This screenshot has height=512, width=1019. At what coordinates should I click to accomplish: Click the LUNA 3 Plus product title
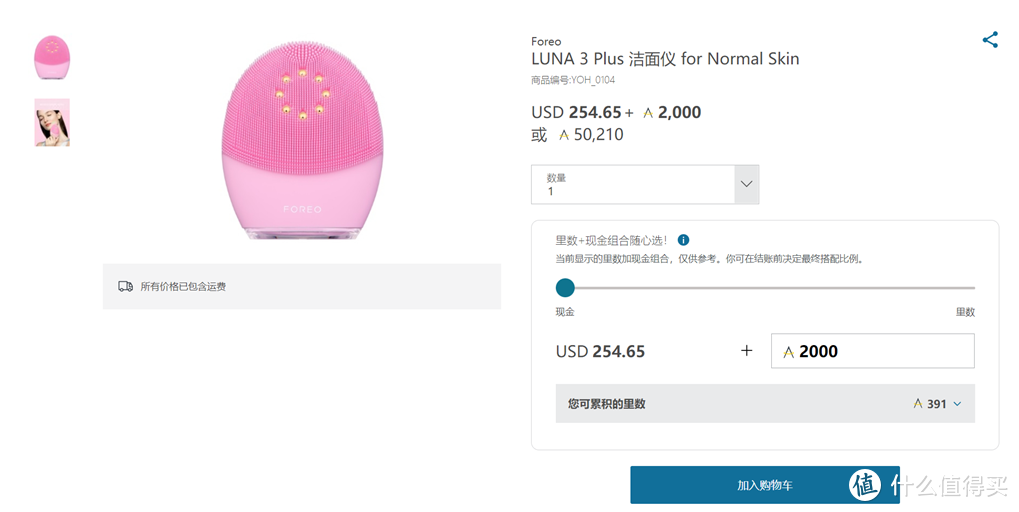[665, 59]
